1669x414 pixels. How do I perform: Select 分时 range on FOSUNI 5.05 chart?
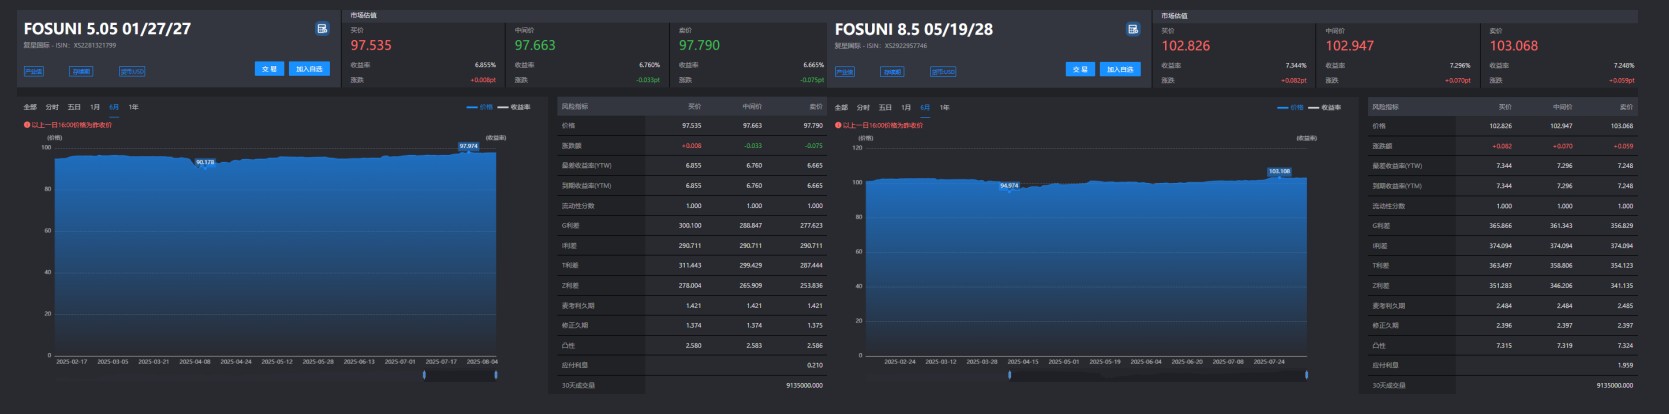(x=52, y=107)
